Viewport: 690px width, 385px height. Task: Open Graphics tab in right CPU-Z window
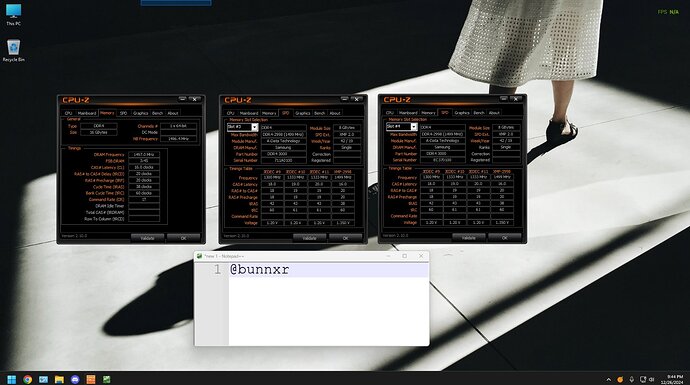pos(462,113)
